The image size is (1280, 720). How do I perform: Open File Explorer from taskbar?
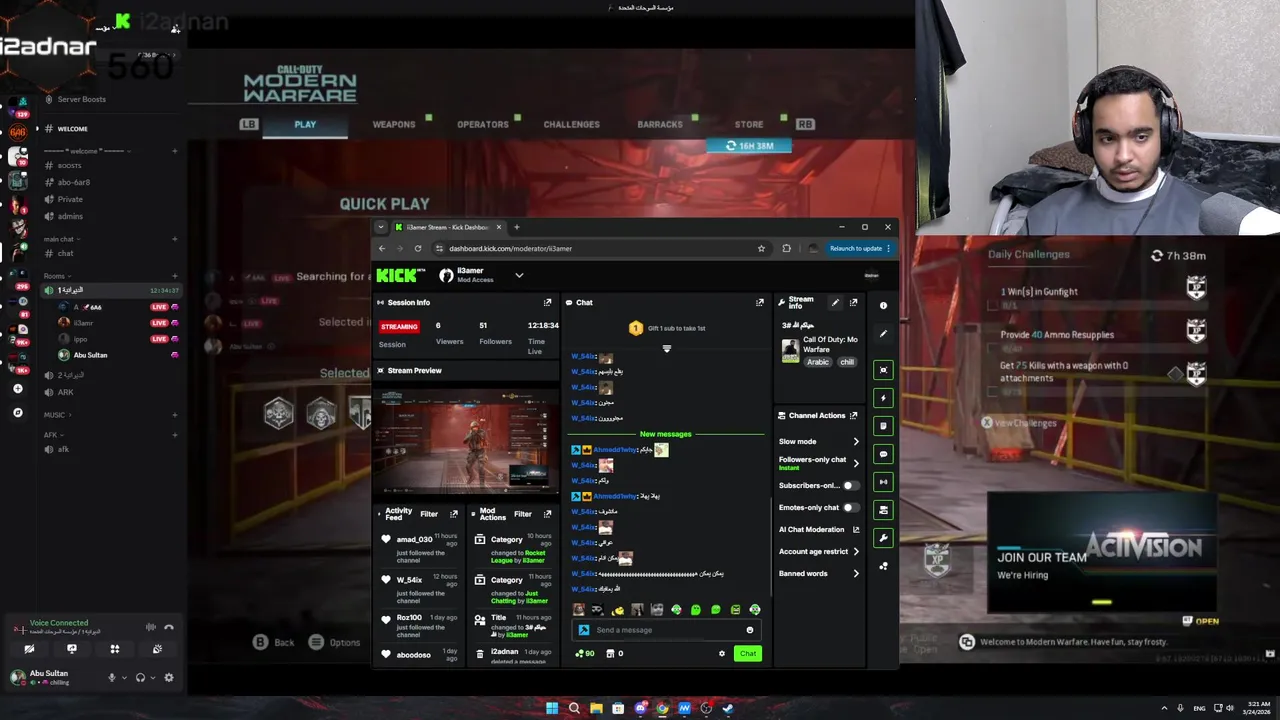(x=596, y=708)
